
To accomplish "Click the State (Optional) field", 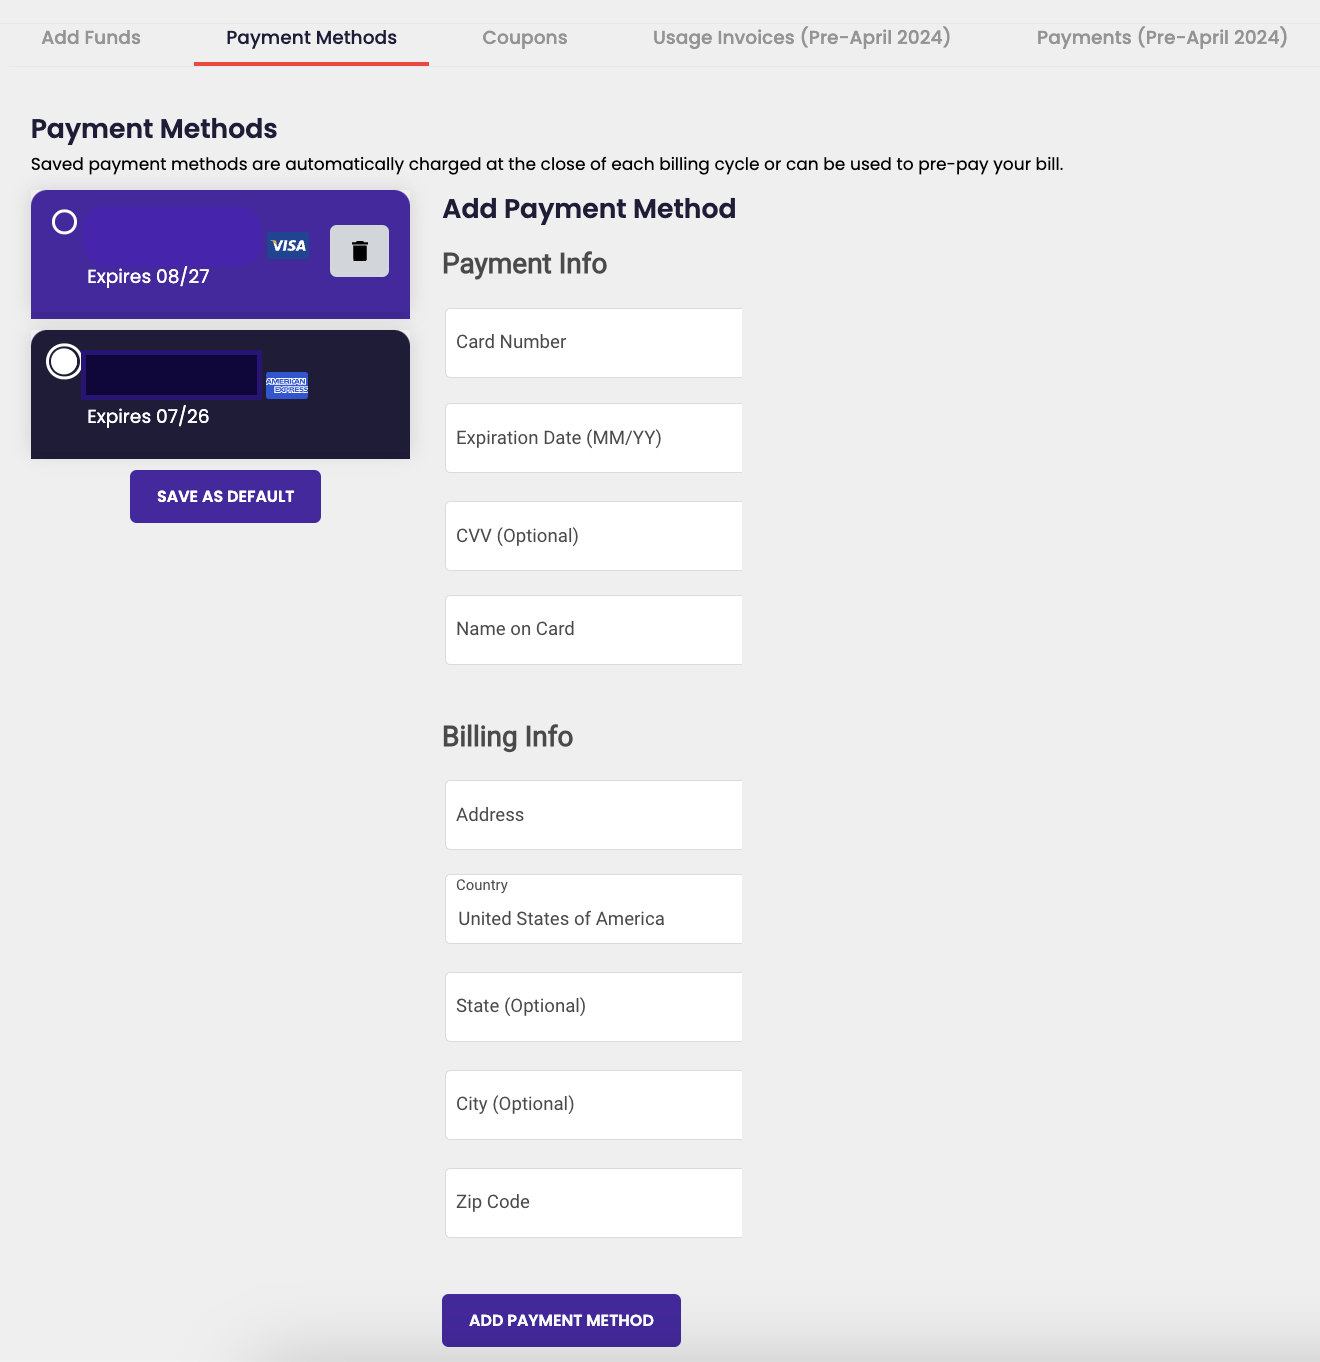I will coord(594,1007).
